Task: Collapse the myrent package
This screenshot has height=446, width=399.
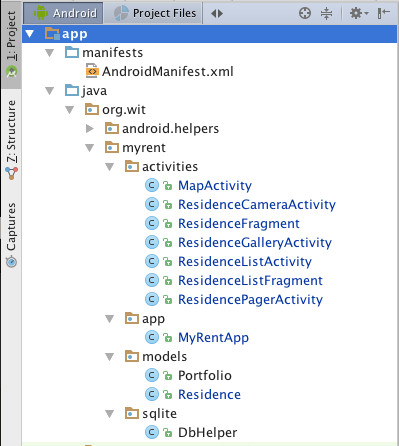Action: [x=90, y=148]
